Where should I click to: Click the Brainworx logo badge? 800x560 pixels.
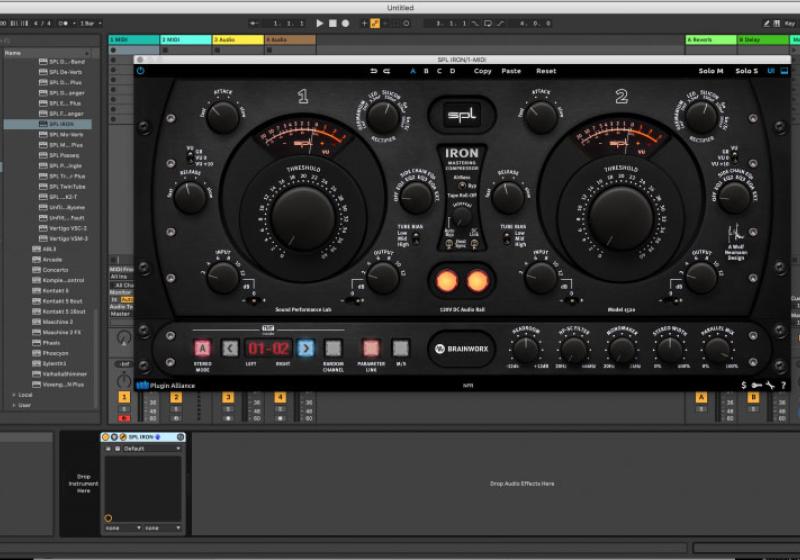click(x=462, y=349)
